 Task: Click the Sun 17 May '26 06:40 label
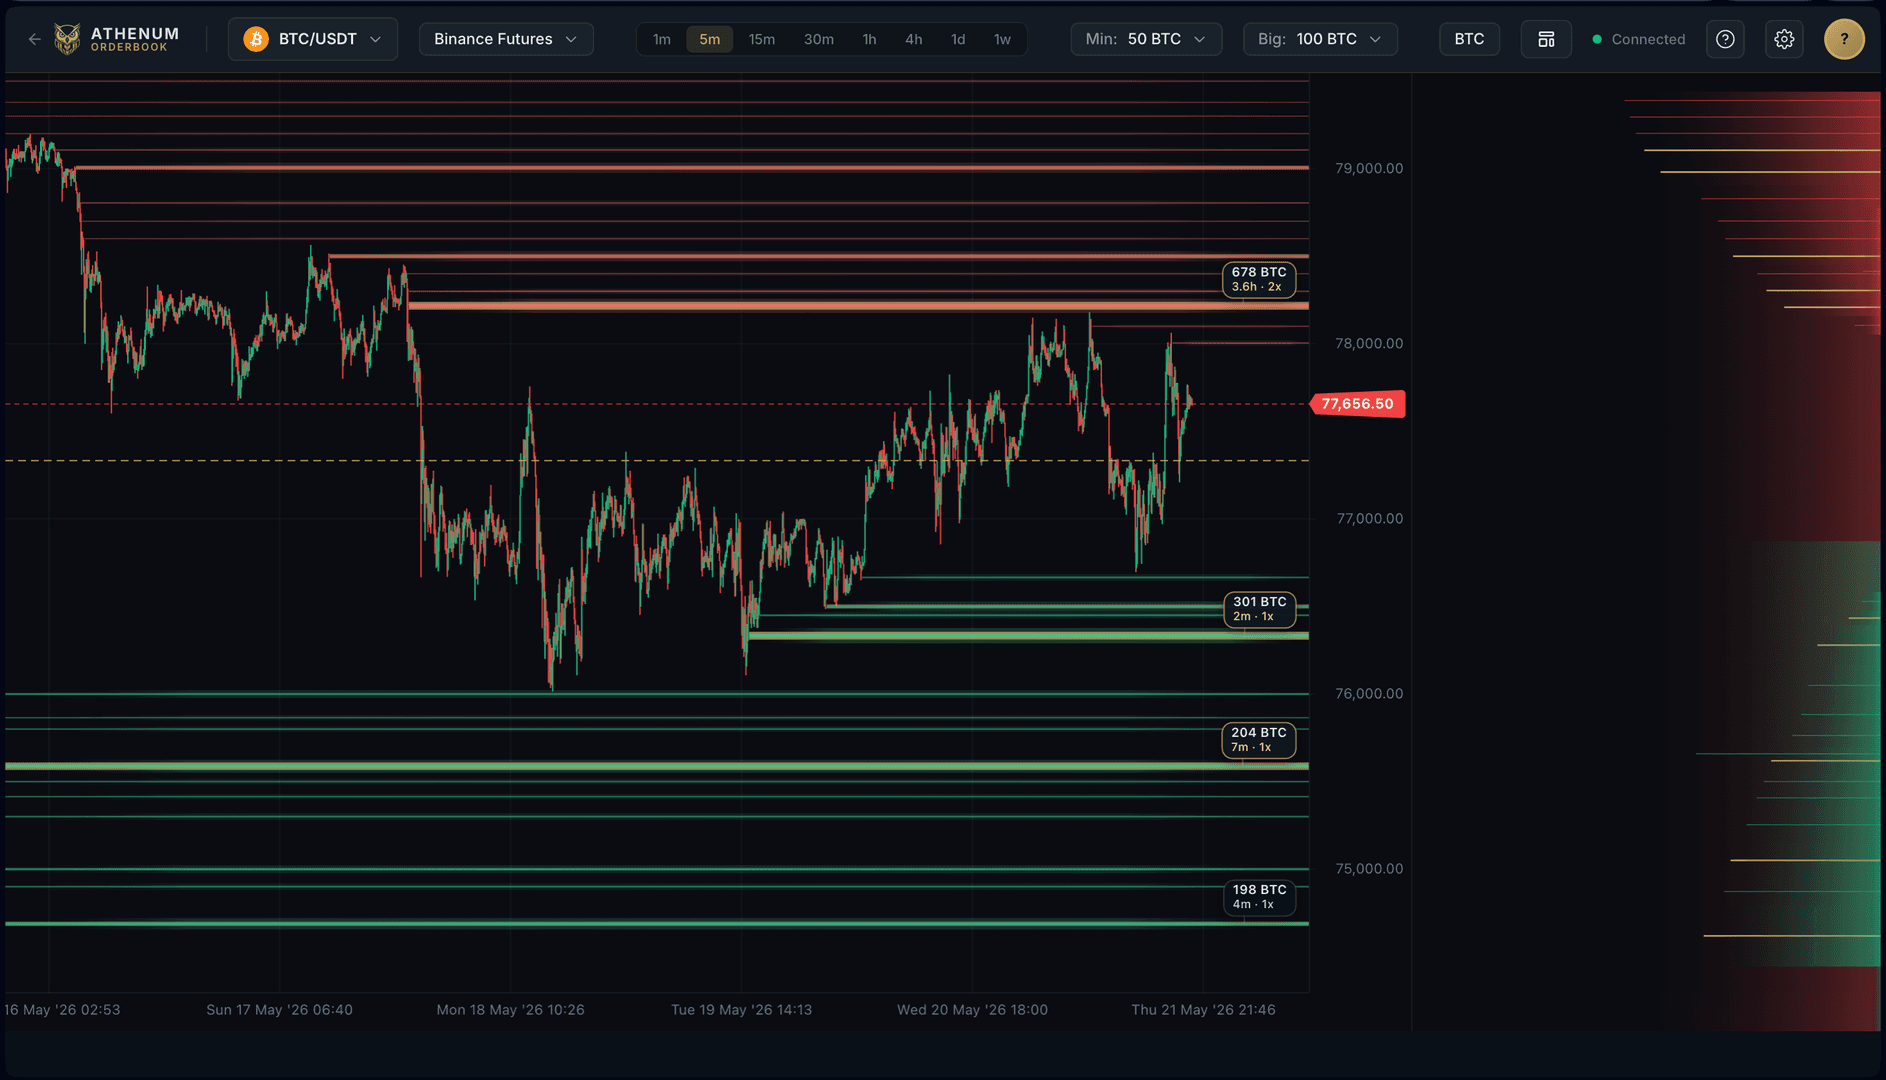point(279,1010)
